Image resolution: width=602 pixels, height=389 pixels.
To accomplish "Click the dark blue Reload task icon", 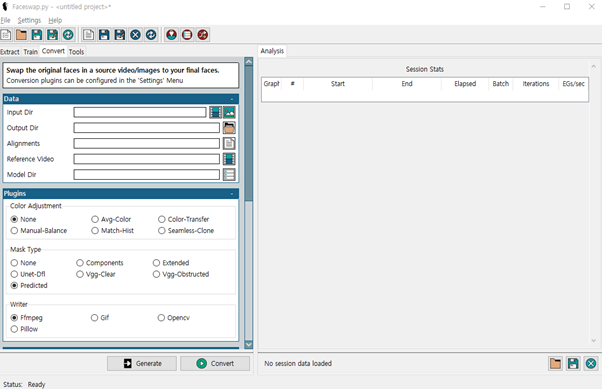I will tap(151, 35).
